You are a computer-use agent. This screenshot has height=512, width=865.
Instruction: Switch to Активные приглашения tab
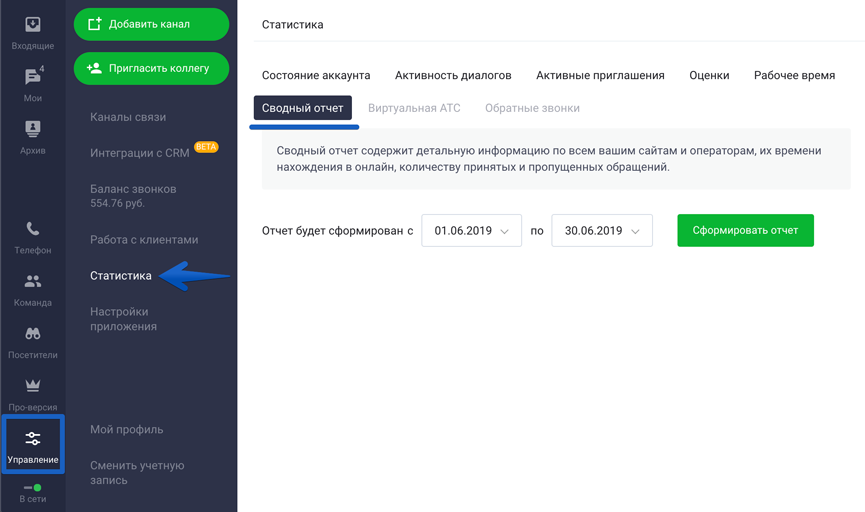pos(600,75)
